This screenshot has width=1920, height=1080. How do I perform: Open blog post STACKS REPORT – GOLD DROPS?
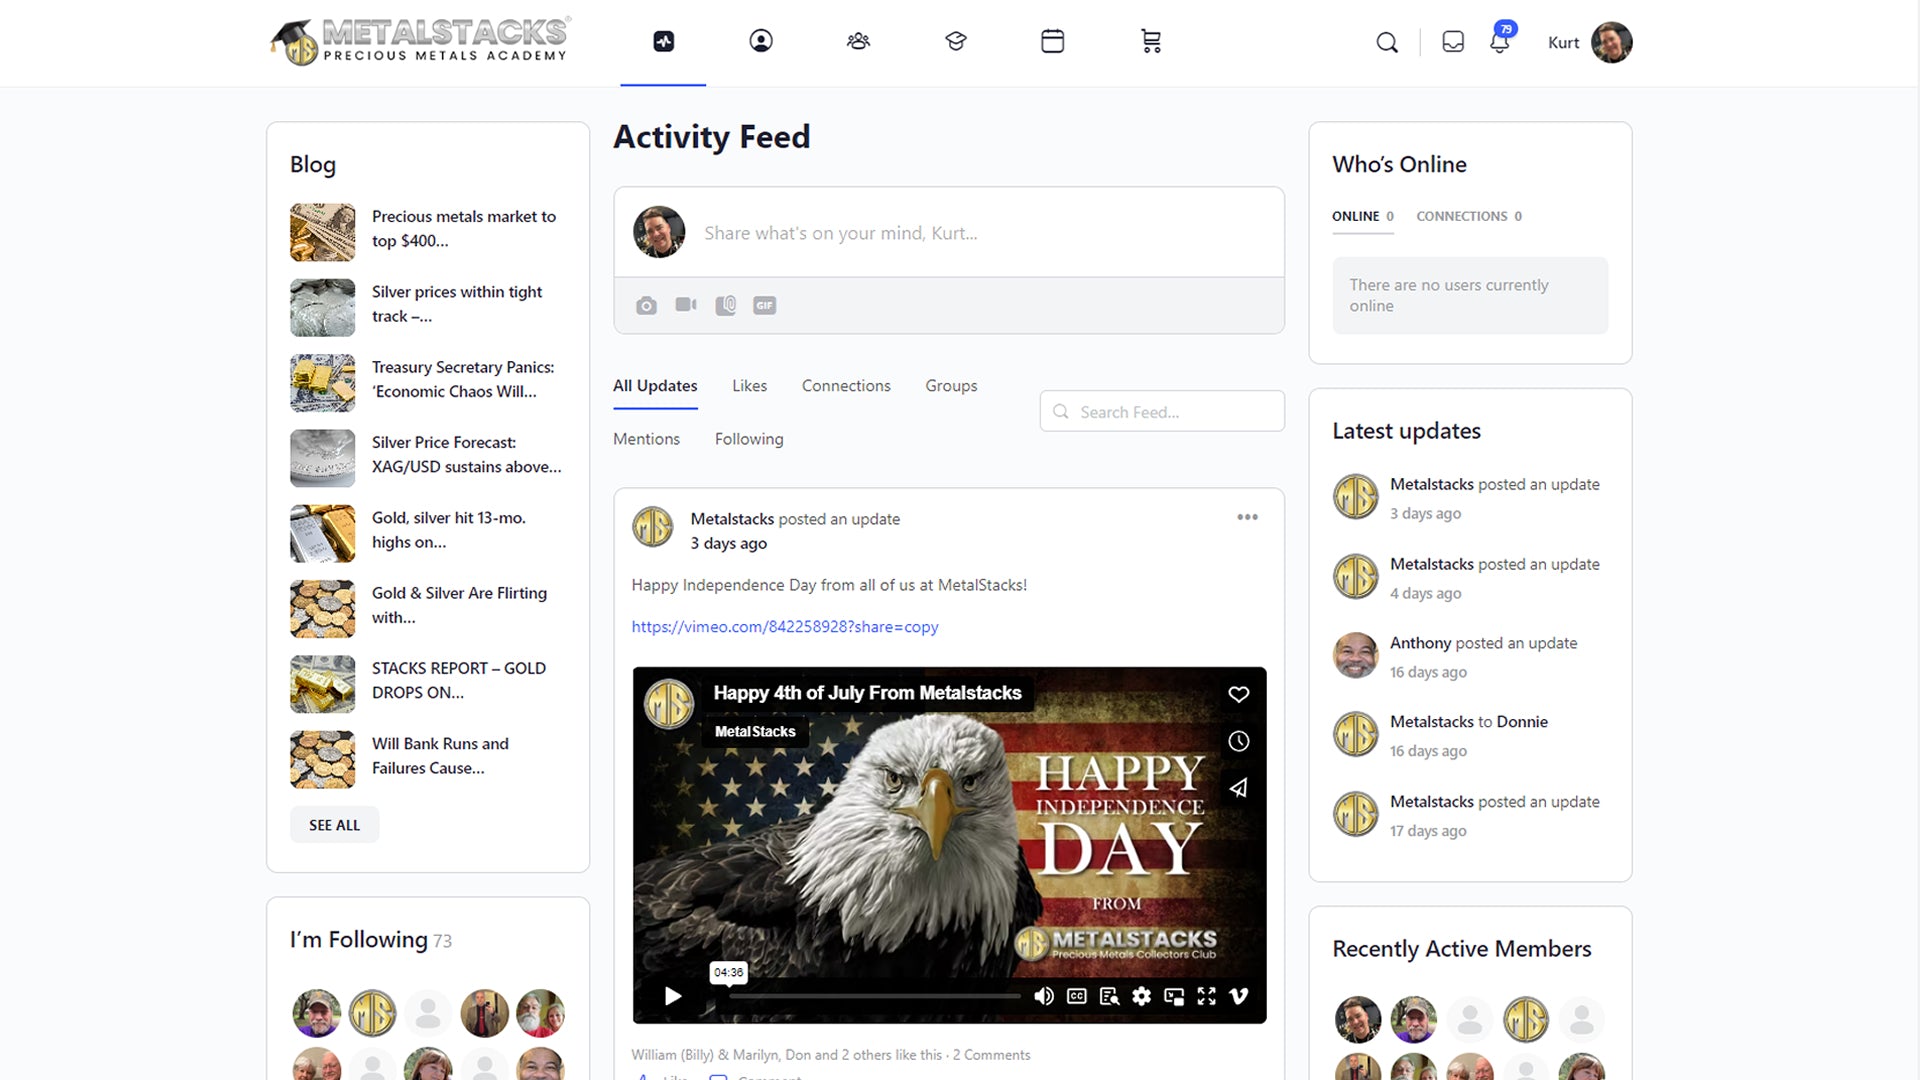(459, 680)
